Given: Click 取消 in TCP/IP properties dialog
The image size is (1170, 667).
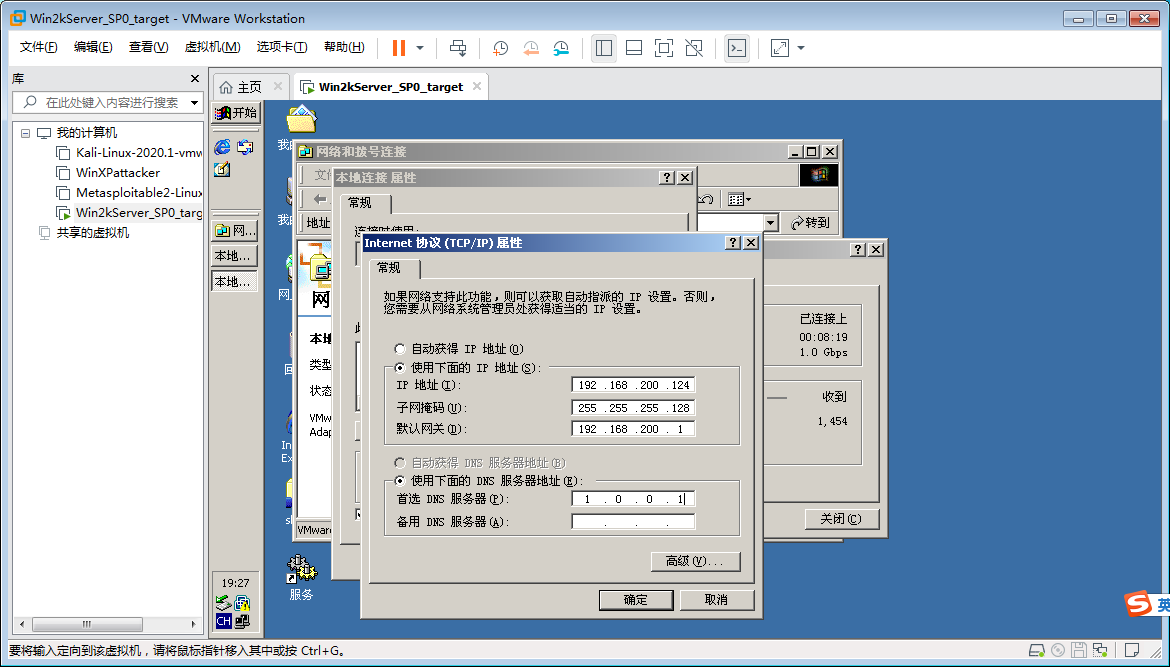Looking at the screenshot, I should pyautogui.click(x=716, y=600).
